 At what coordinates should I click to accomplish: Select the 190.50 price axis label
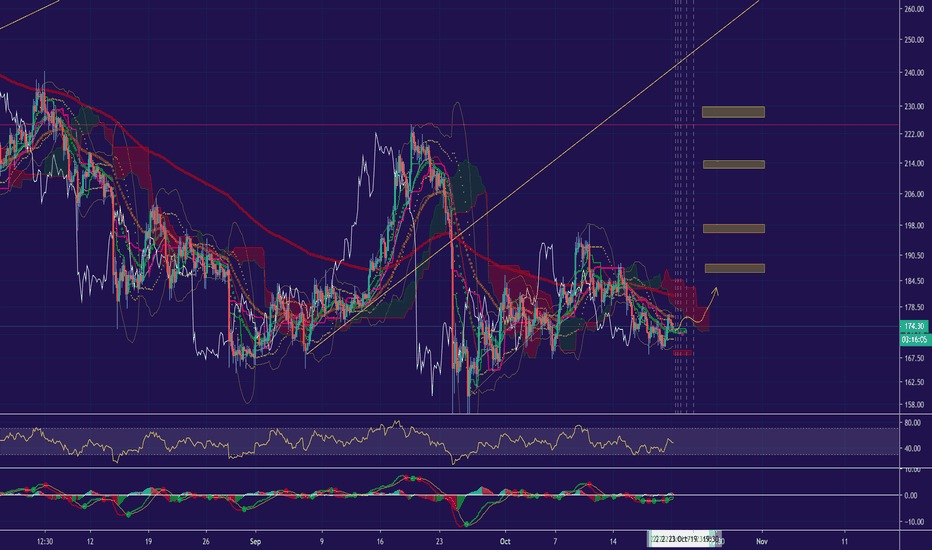coord(914,255)
